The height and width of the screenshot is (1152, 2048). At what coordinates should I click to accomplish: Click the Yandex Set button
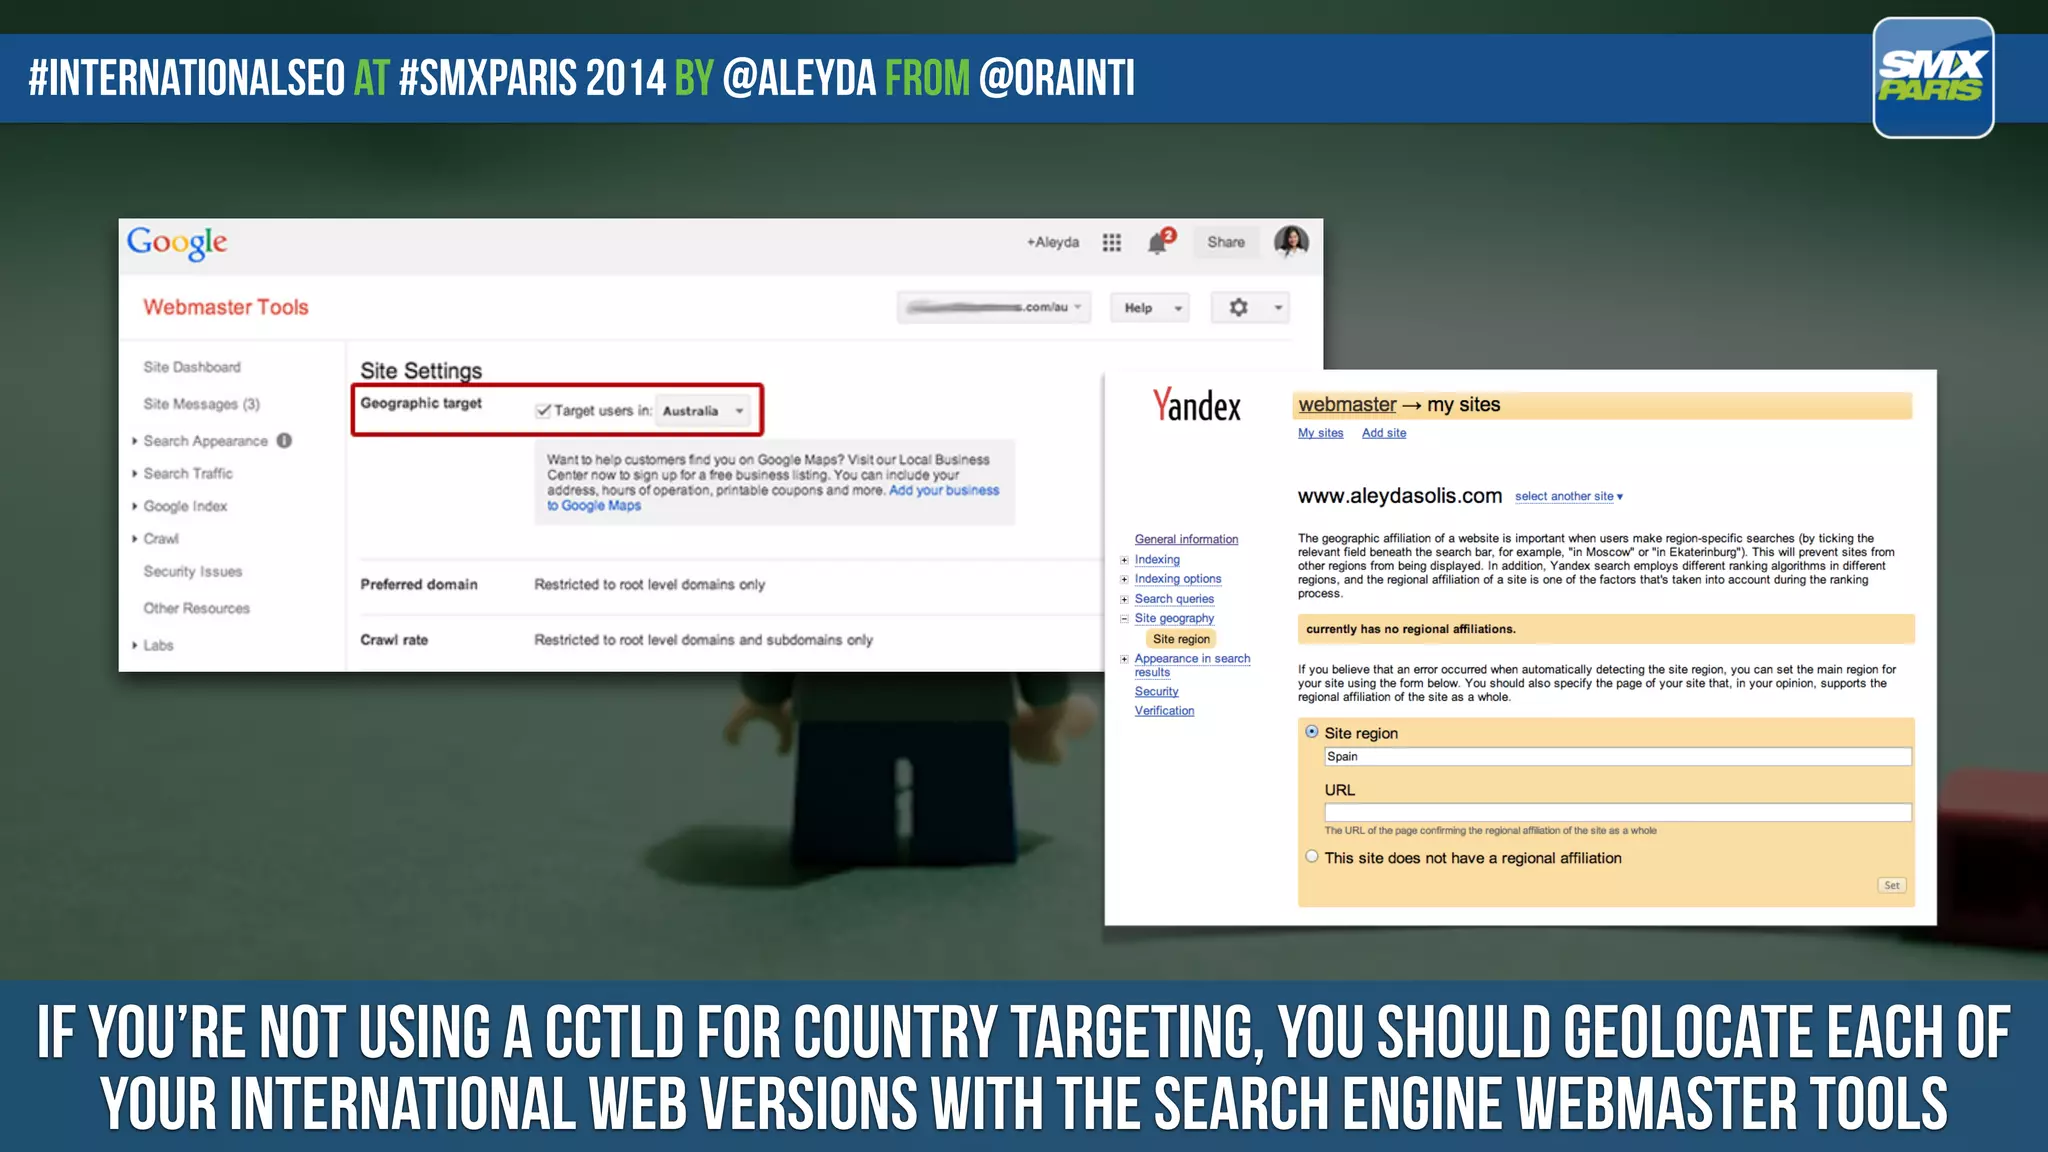click(x=1892, y=885)
